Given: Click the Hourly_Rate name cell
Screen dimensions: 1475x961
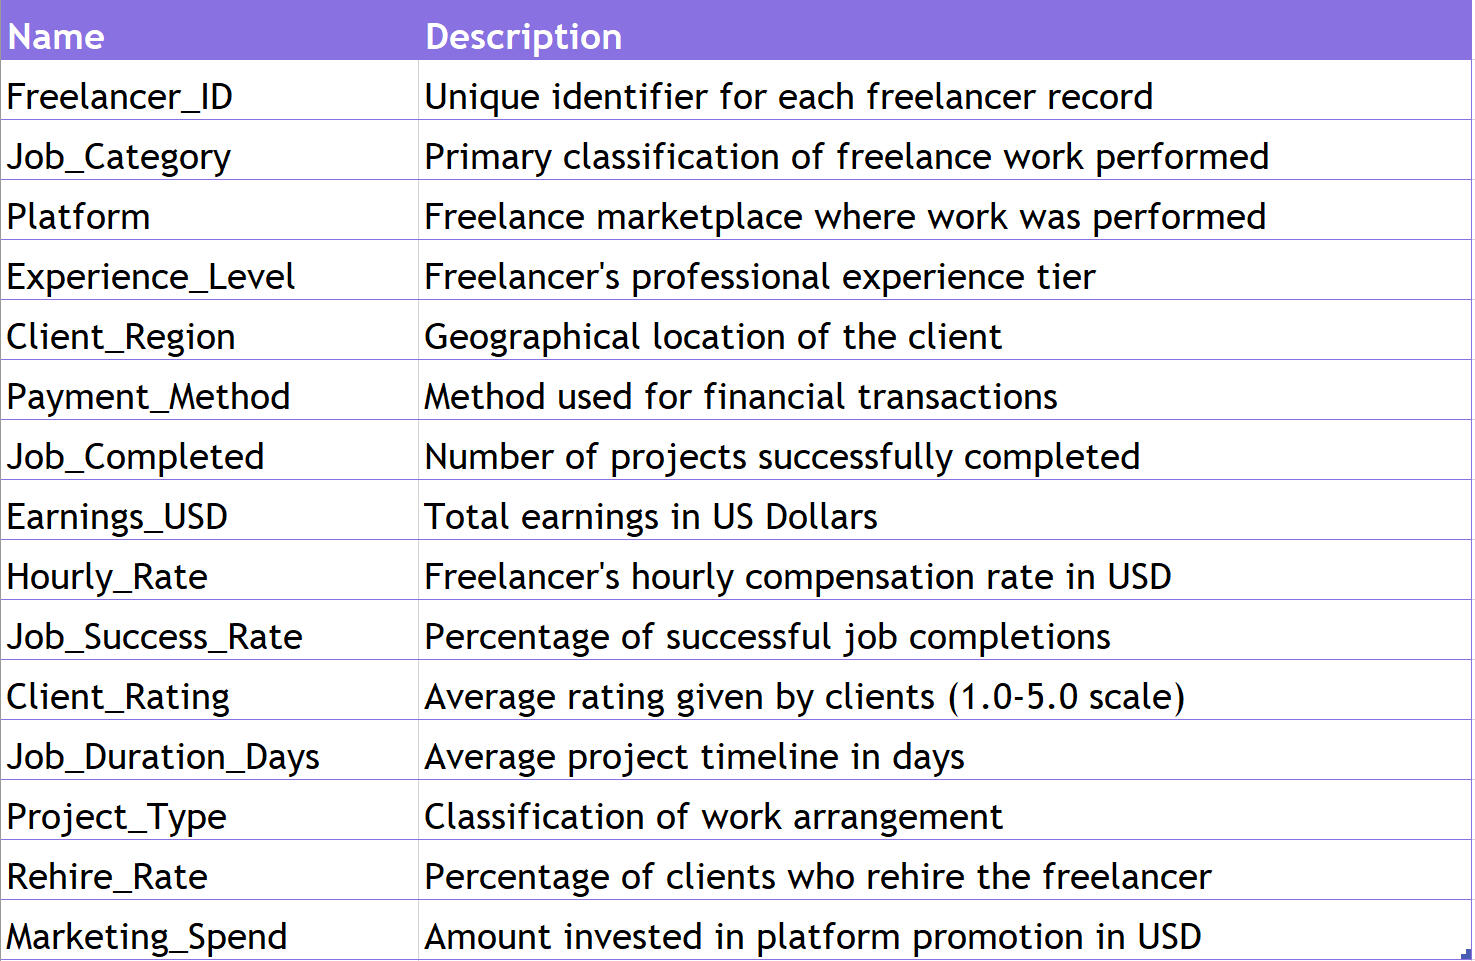Looking at the screenshot, I should click(x=107, y=577).
